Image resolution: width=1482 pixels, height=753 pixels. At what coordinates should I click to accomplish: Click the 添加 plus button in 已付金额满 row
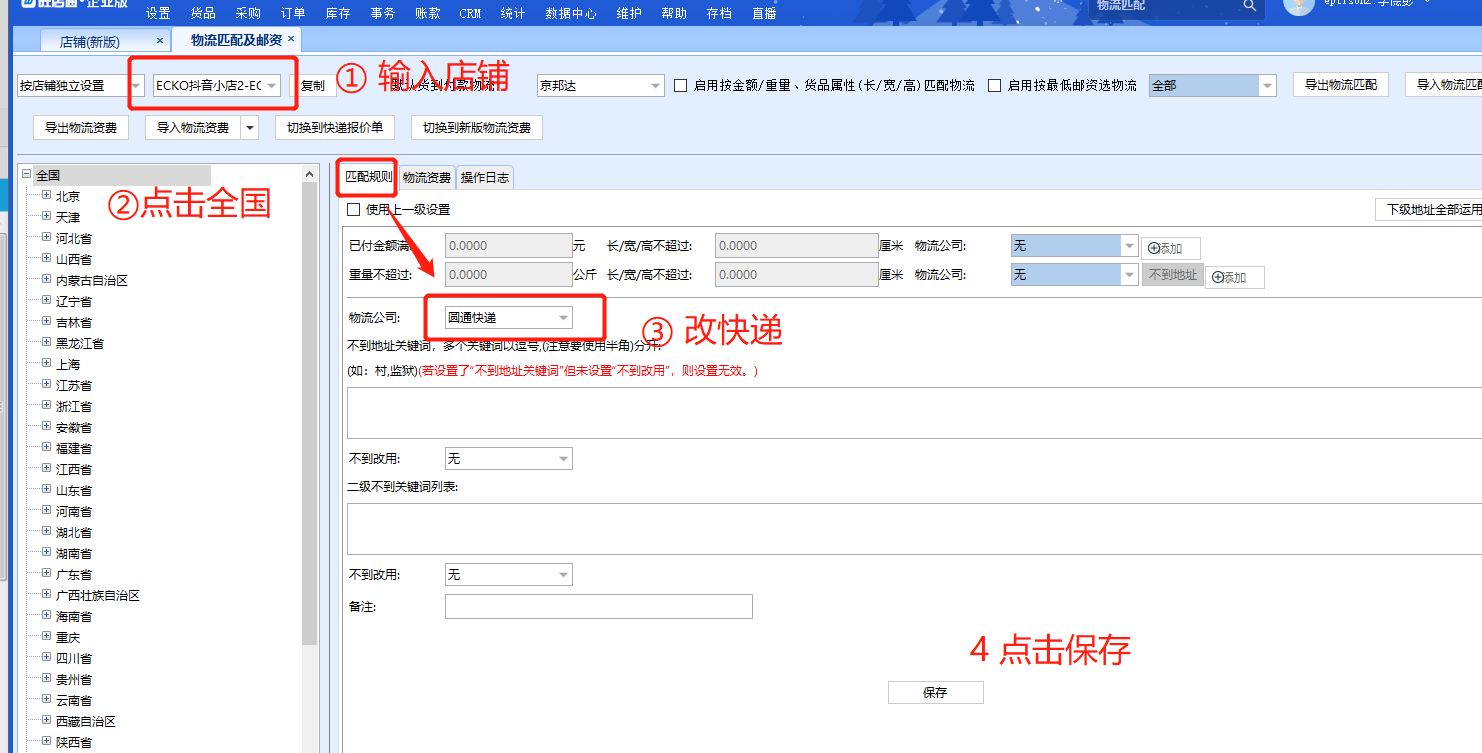point(1170,248)
